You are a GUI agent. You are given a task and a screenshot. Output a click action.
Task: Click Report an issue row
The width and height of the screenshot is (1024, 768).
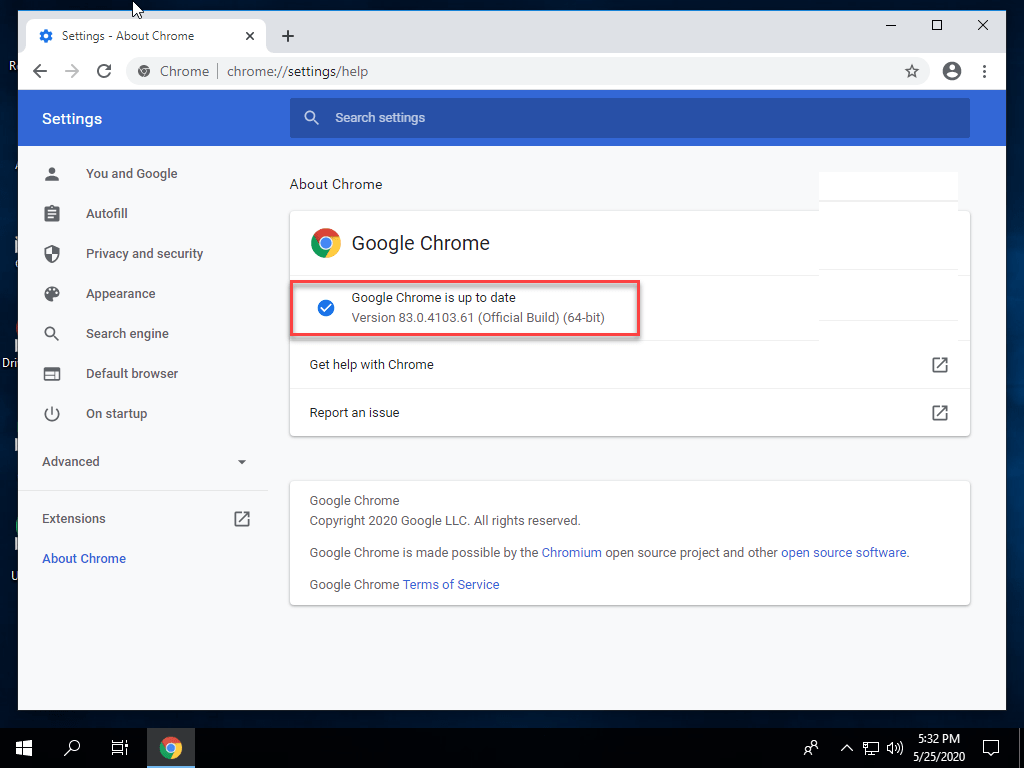630,413
